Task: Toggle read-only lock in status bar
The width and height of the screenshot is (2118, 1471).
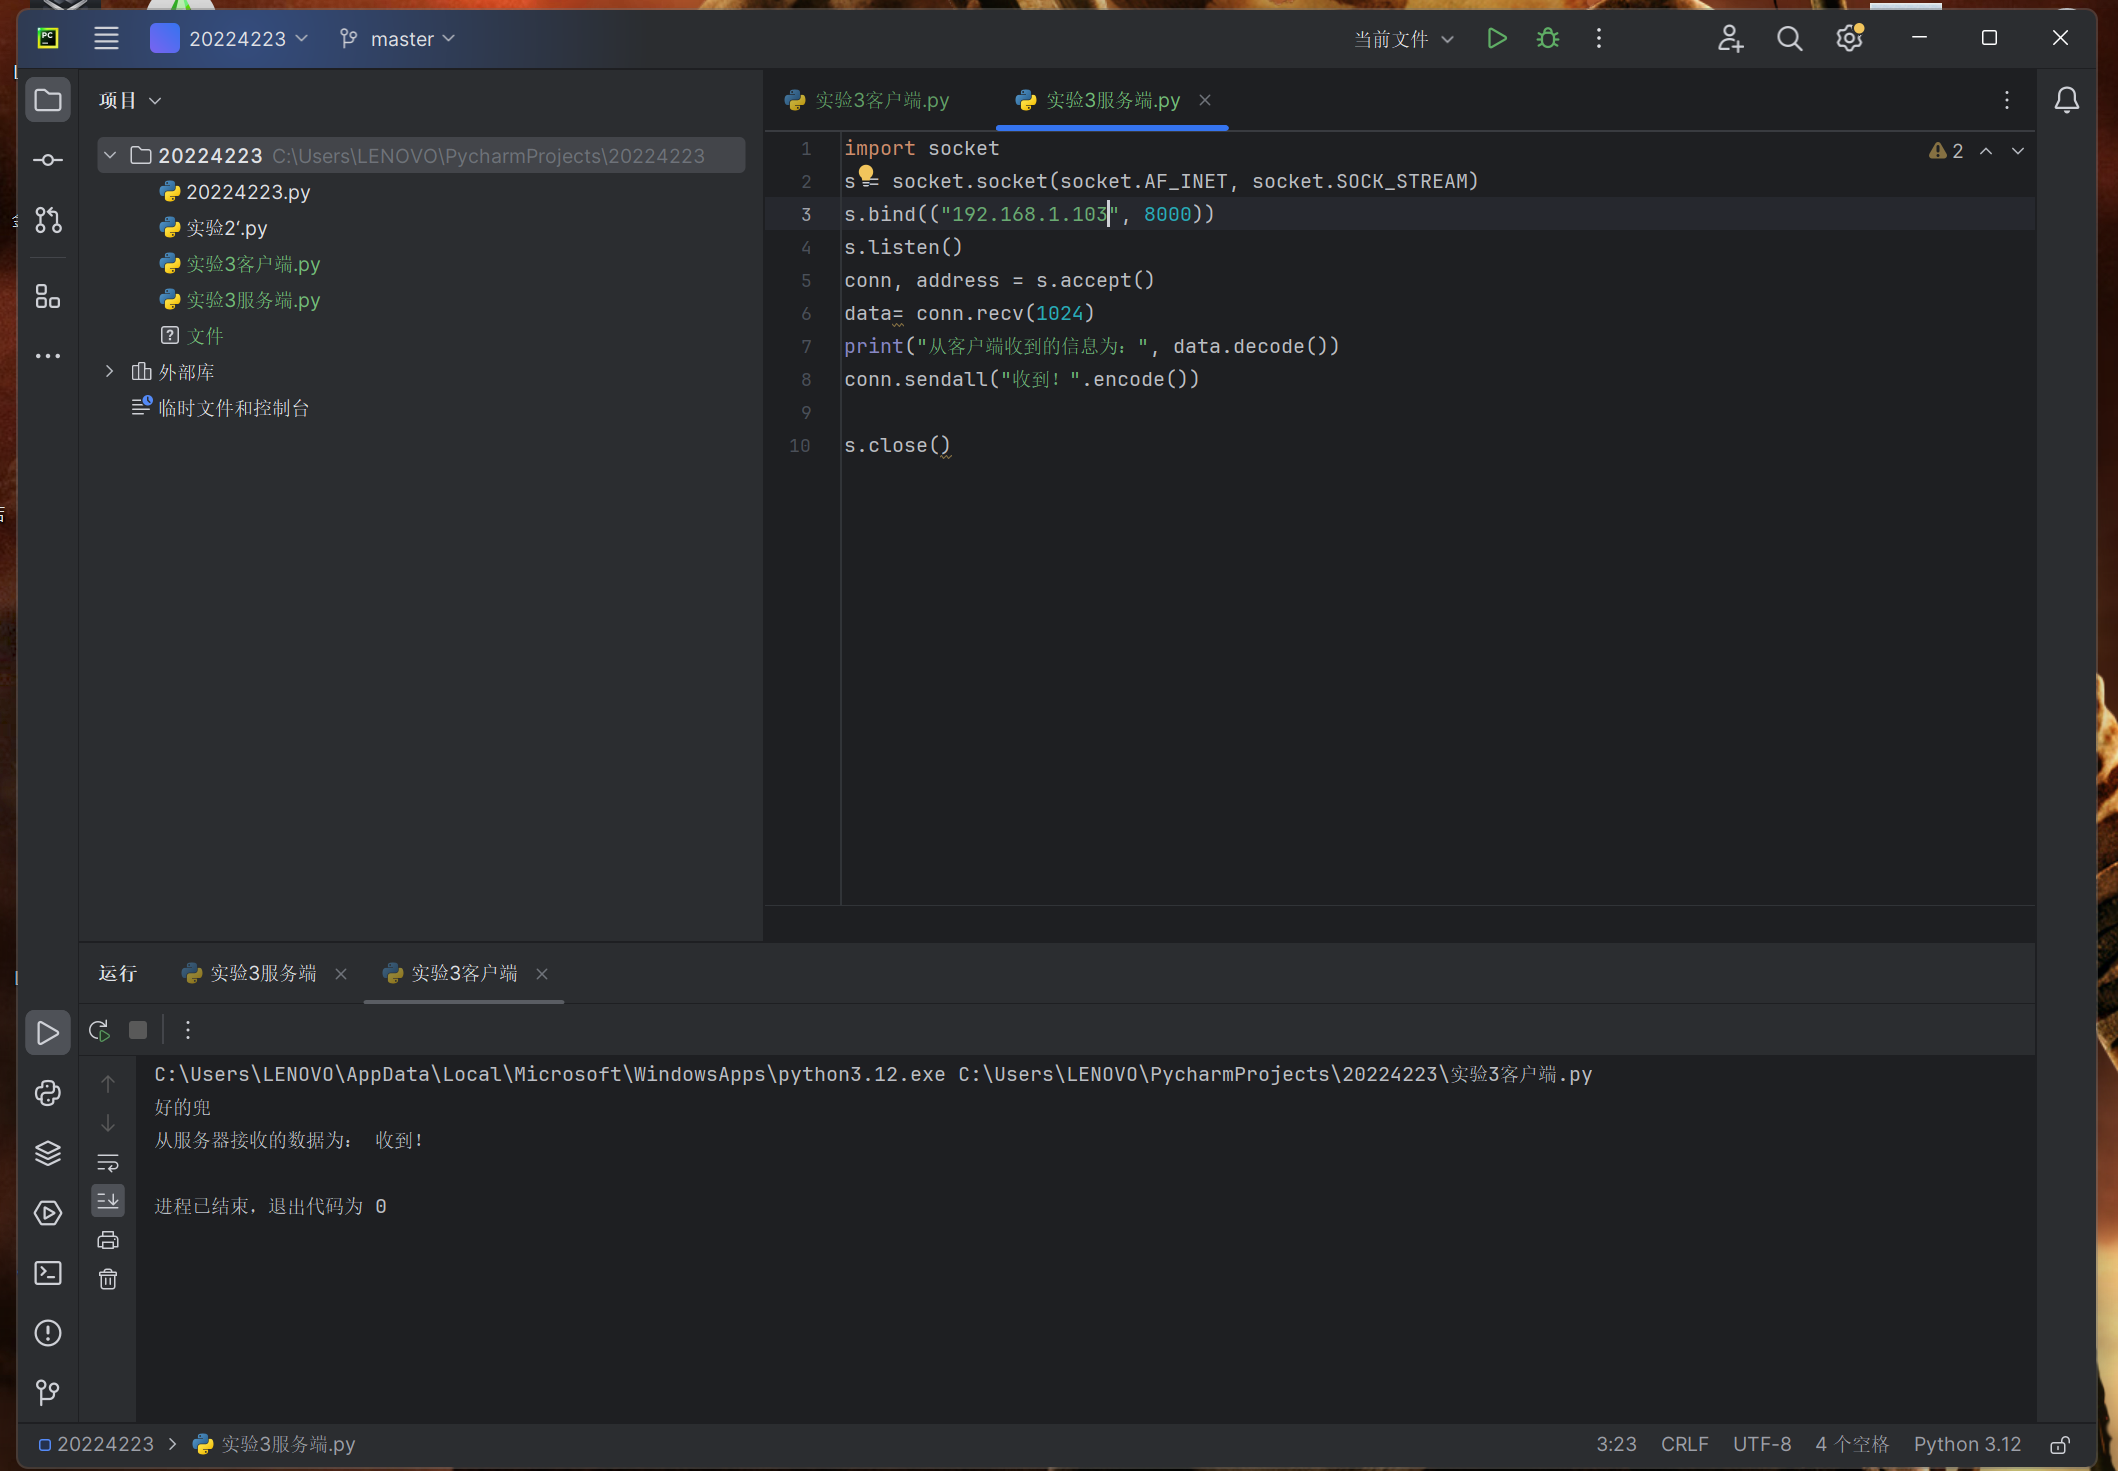Action: click(x=2060, y=1445)
